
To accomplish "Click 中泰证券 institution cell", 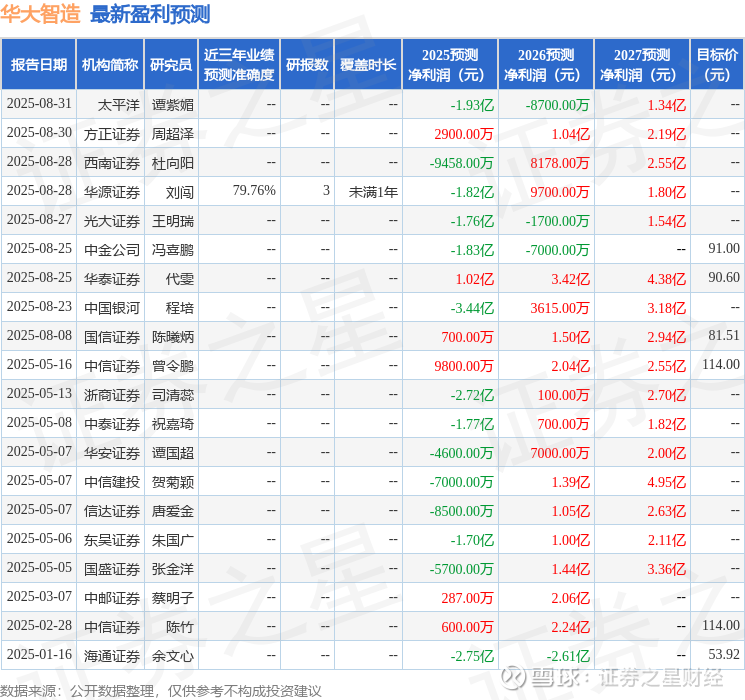I will pos(112,424).
